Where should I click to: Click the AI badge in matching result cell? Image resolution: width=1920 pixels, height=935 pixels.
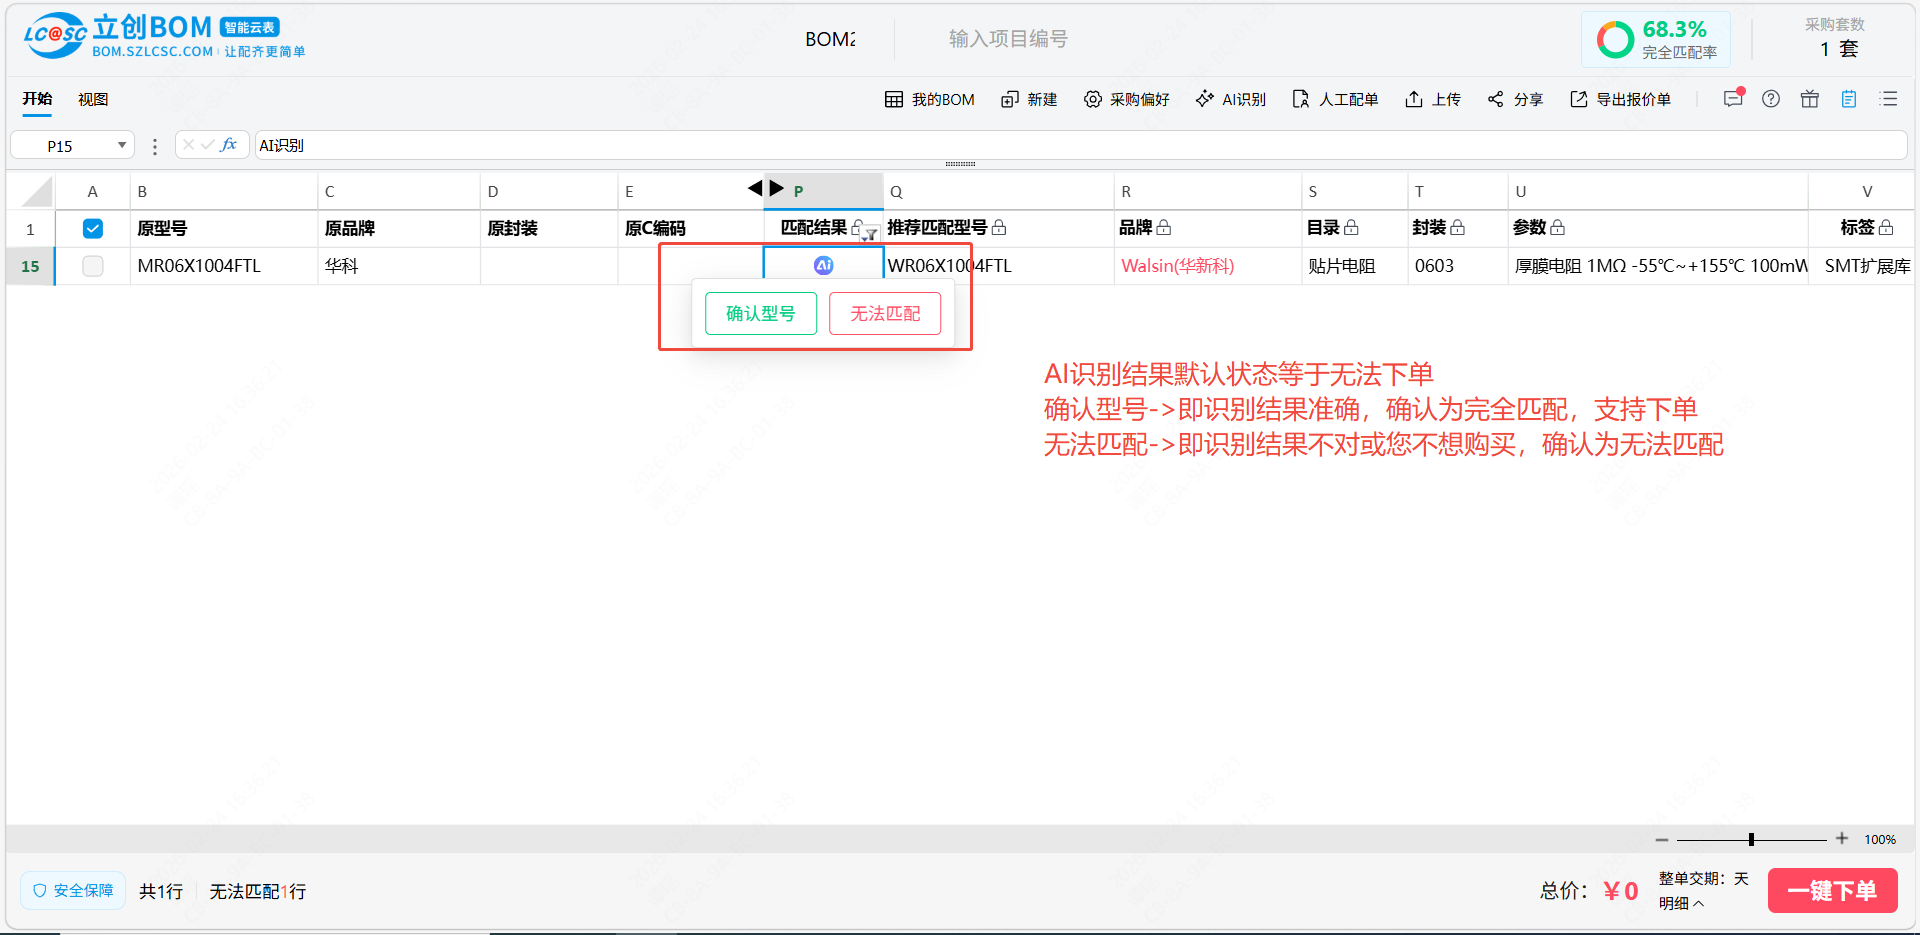[823, 265]
